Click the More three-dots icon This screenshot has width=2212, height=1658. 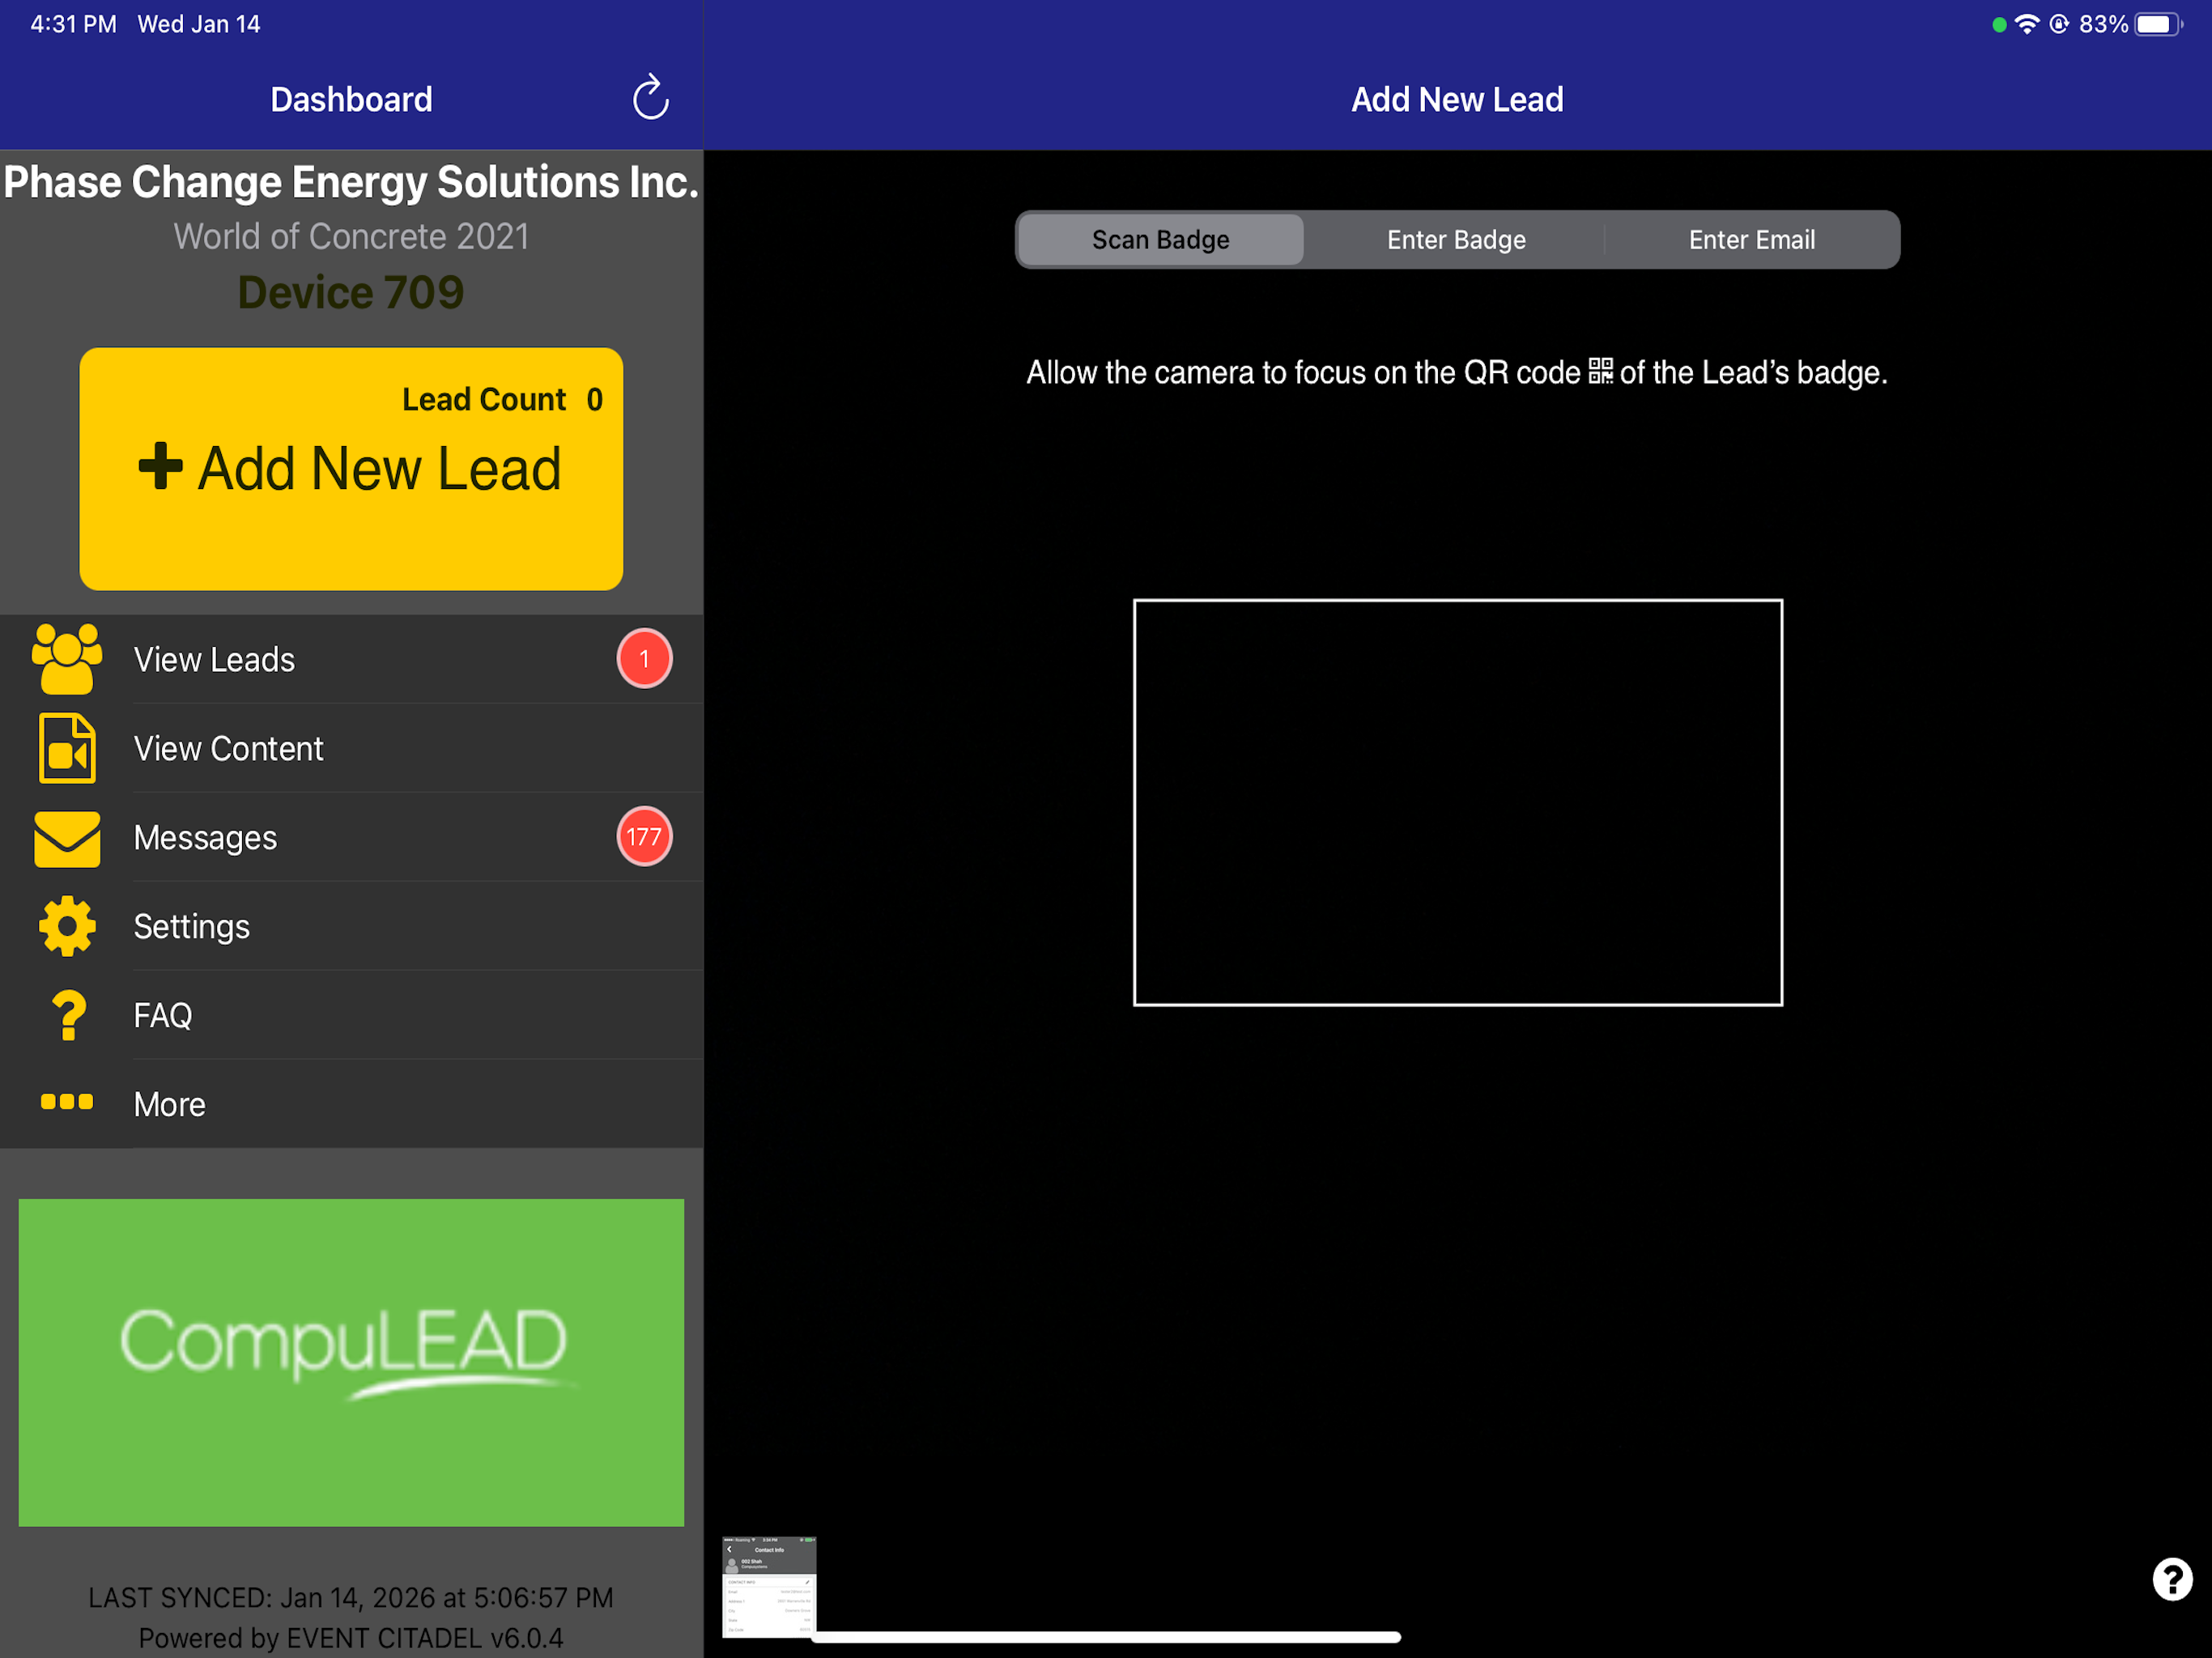pos(67,1102)
